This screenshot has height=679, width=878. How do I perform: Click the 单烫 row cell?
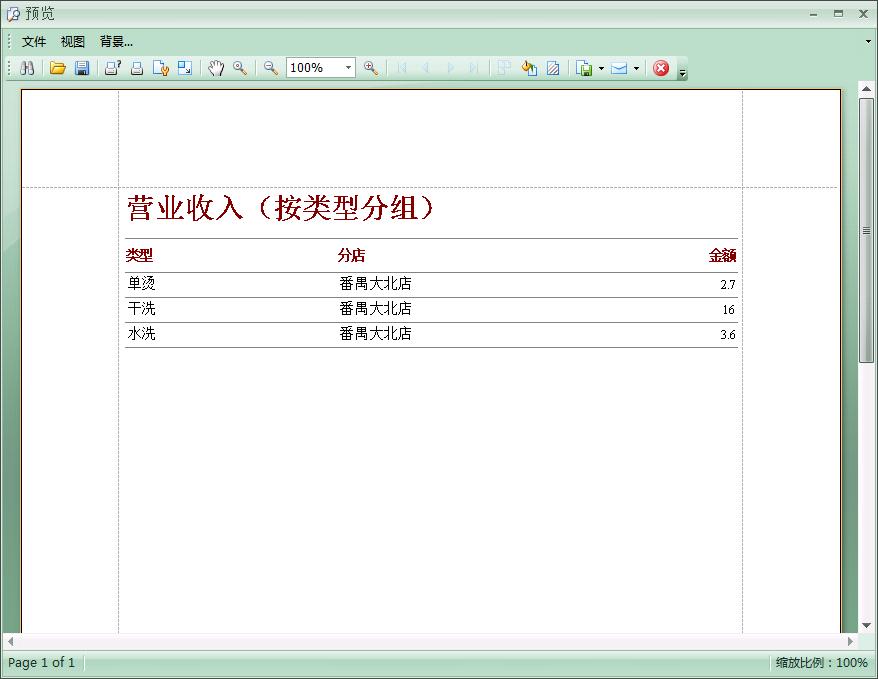tap(141, 283)
